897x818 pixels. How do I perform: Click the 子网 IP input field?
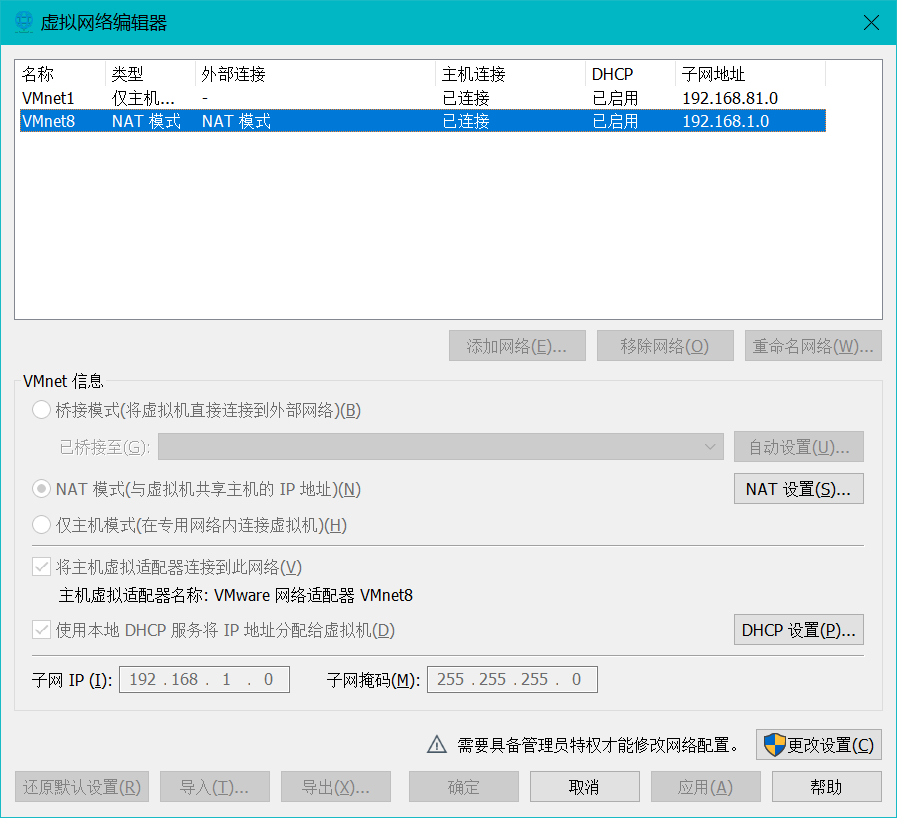click(x=204, y=679)
